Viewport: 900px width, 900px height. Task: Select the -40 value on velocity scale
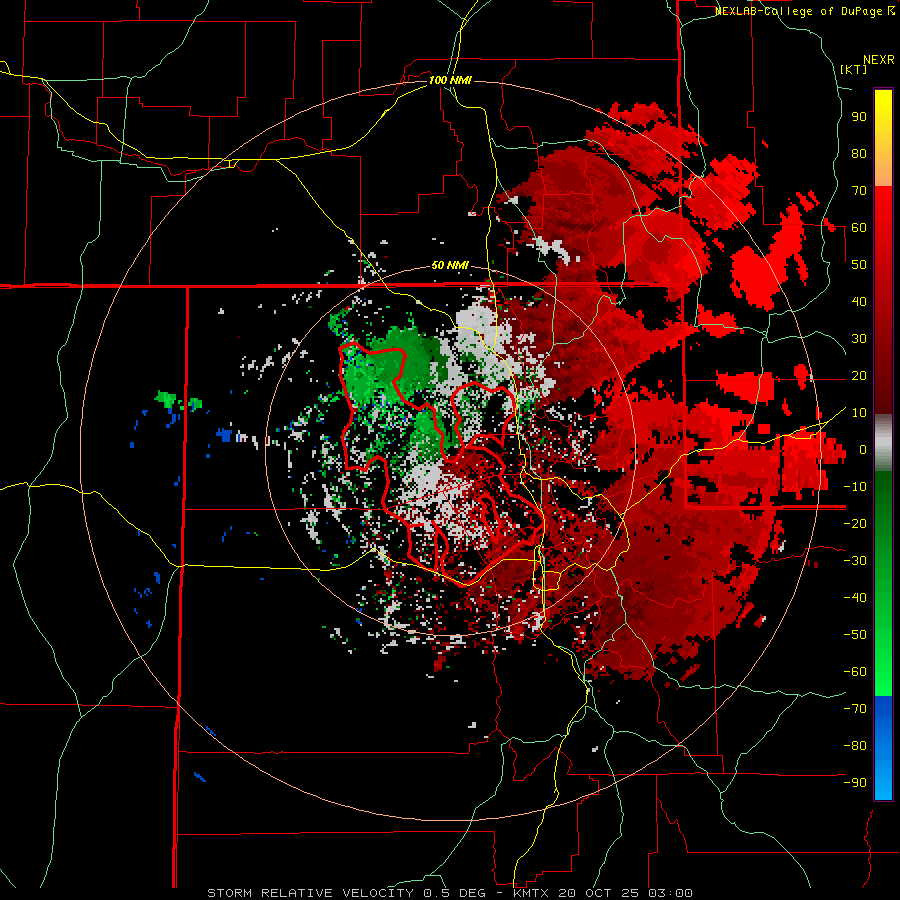[855, 598]
